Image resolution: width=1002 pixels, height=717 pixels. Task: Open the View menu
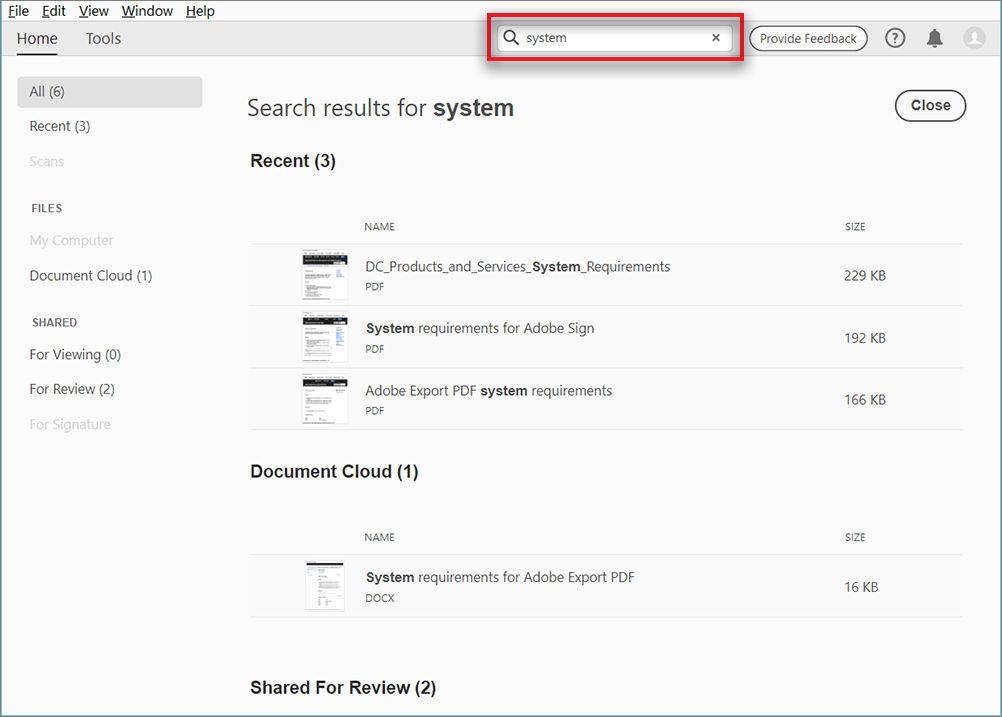pos(93,11)
